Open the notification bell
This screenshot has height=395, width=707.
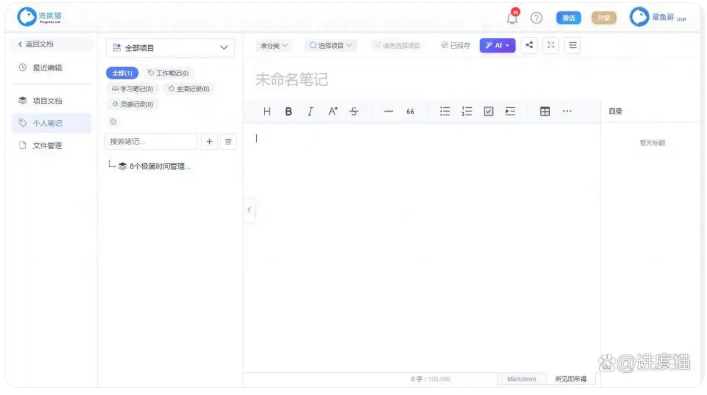point(512,17)
